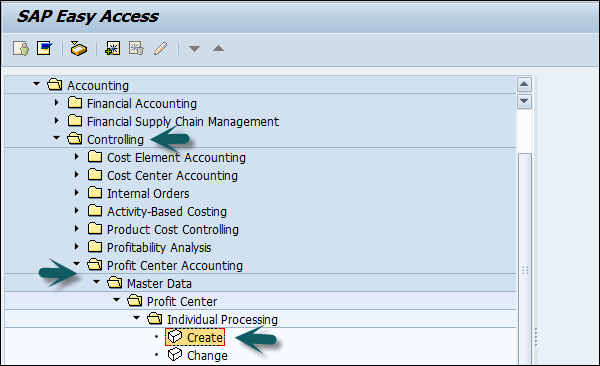This screenshot has height=366, width=600.
Task: Click the SAP menu toolbar icon
Action: pos(44,48)
